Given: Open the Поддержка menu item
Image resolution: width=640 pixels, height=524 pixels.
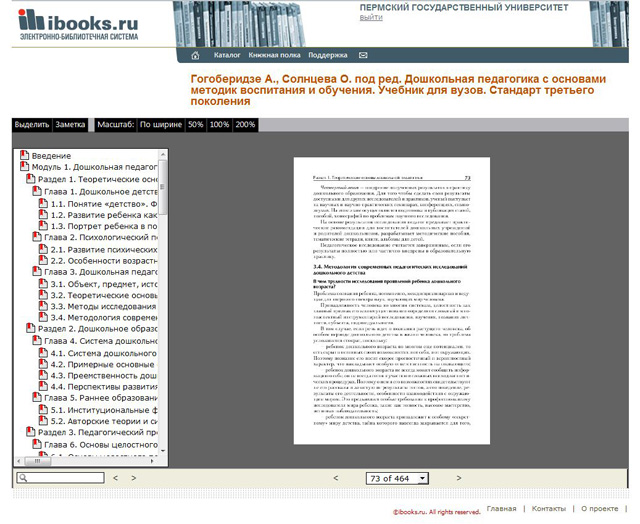Looking at the screenshot, I should (328, 55).
